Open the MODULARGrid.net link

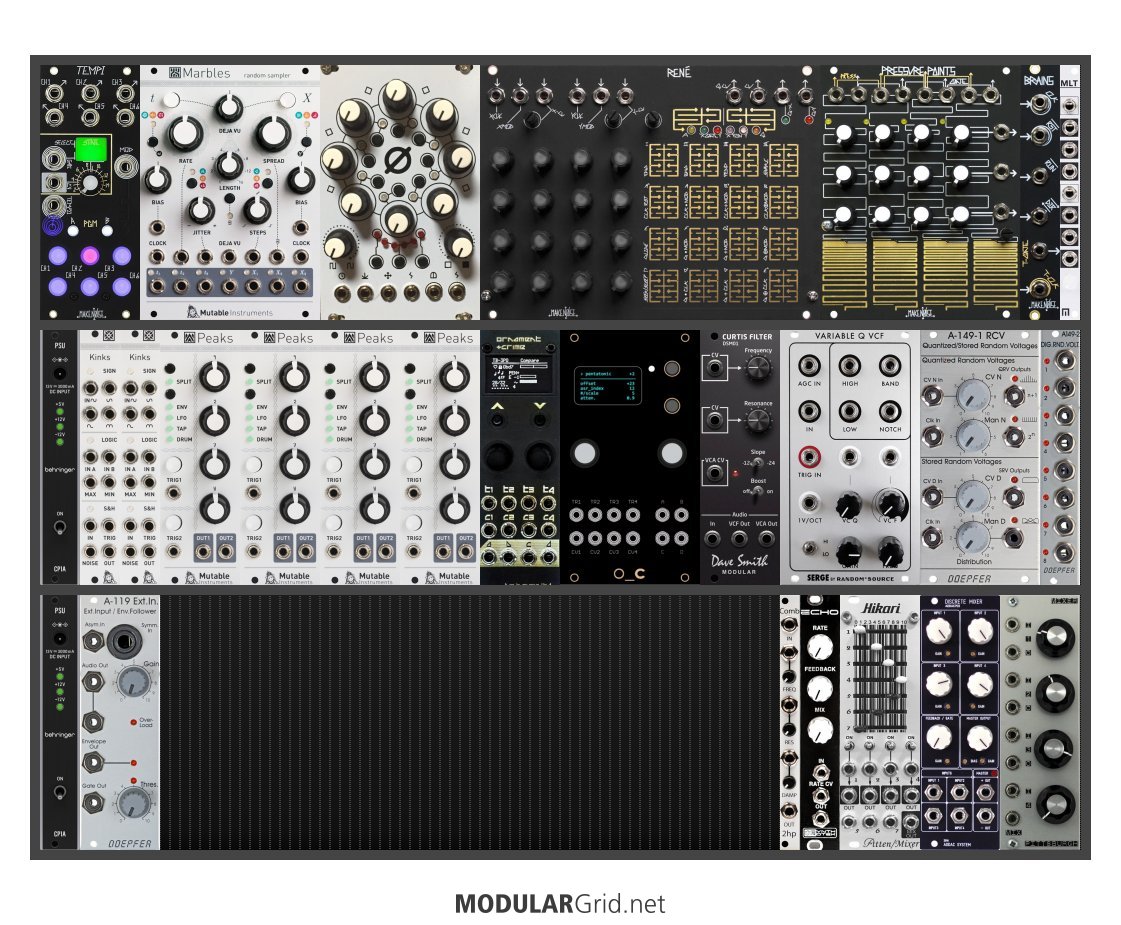pos(559,904)
